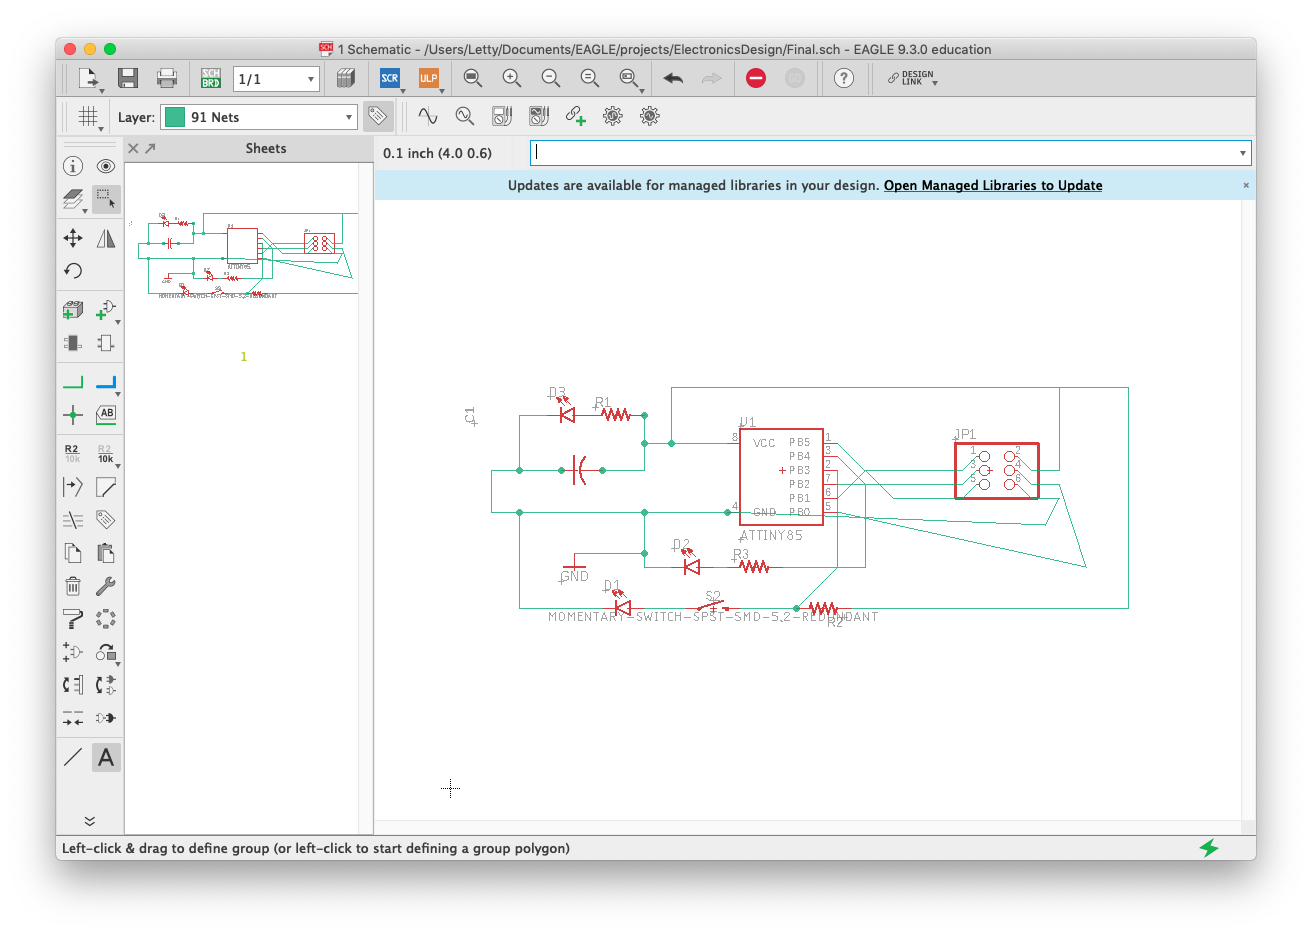1312x934 pixels.
Task: Choose the Delete trash can tool
Action: 73,586
